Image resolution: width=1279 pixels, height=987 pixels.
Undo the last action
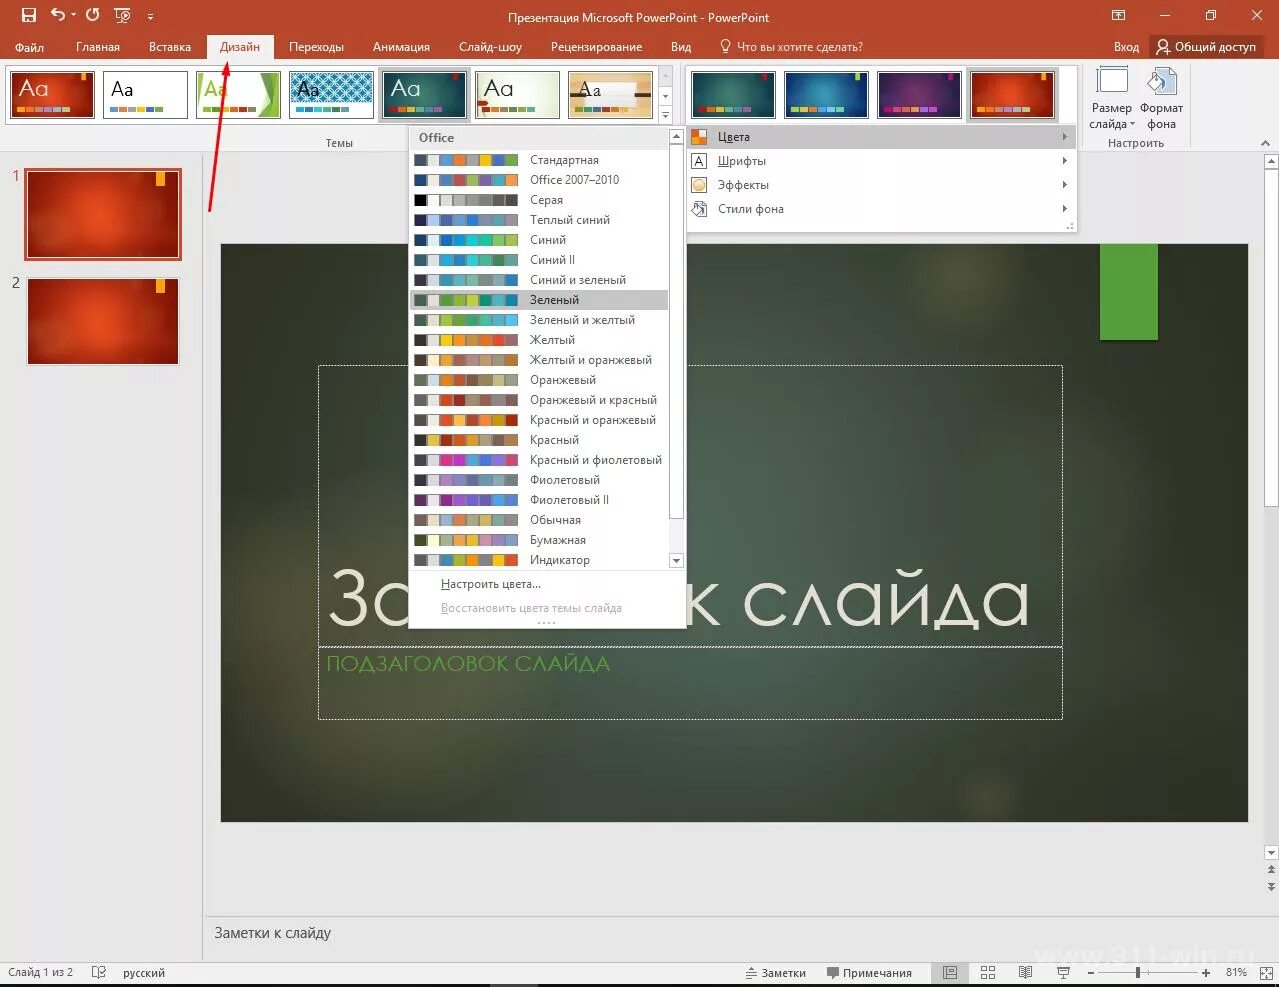(x=59, y=15)
